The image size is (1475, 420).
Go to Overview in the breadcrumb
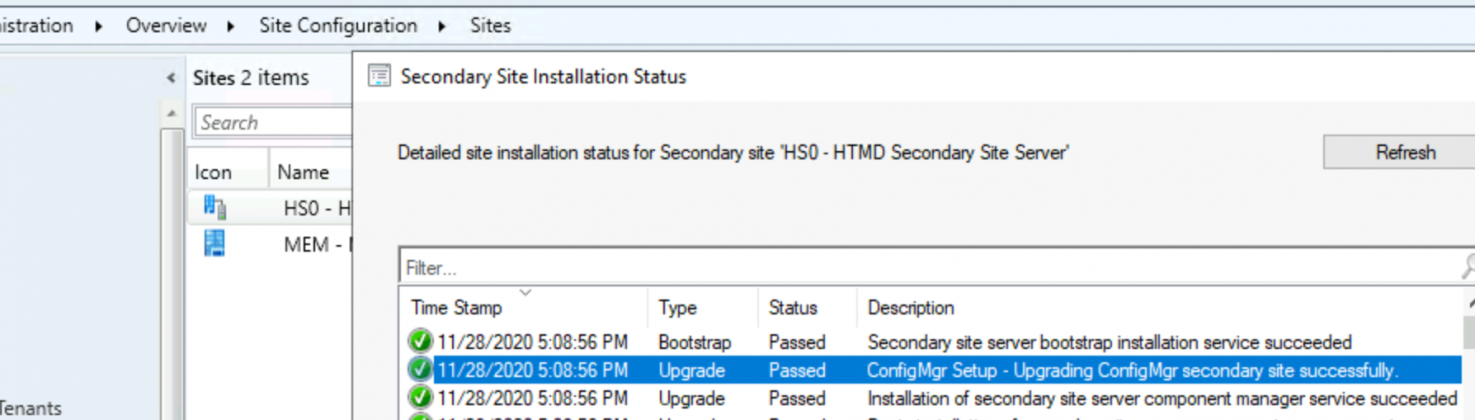[x=166, y=26]
